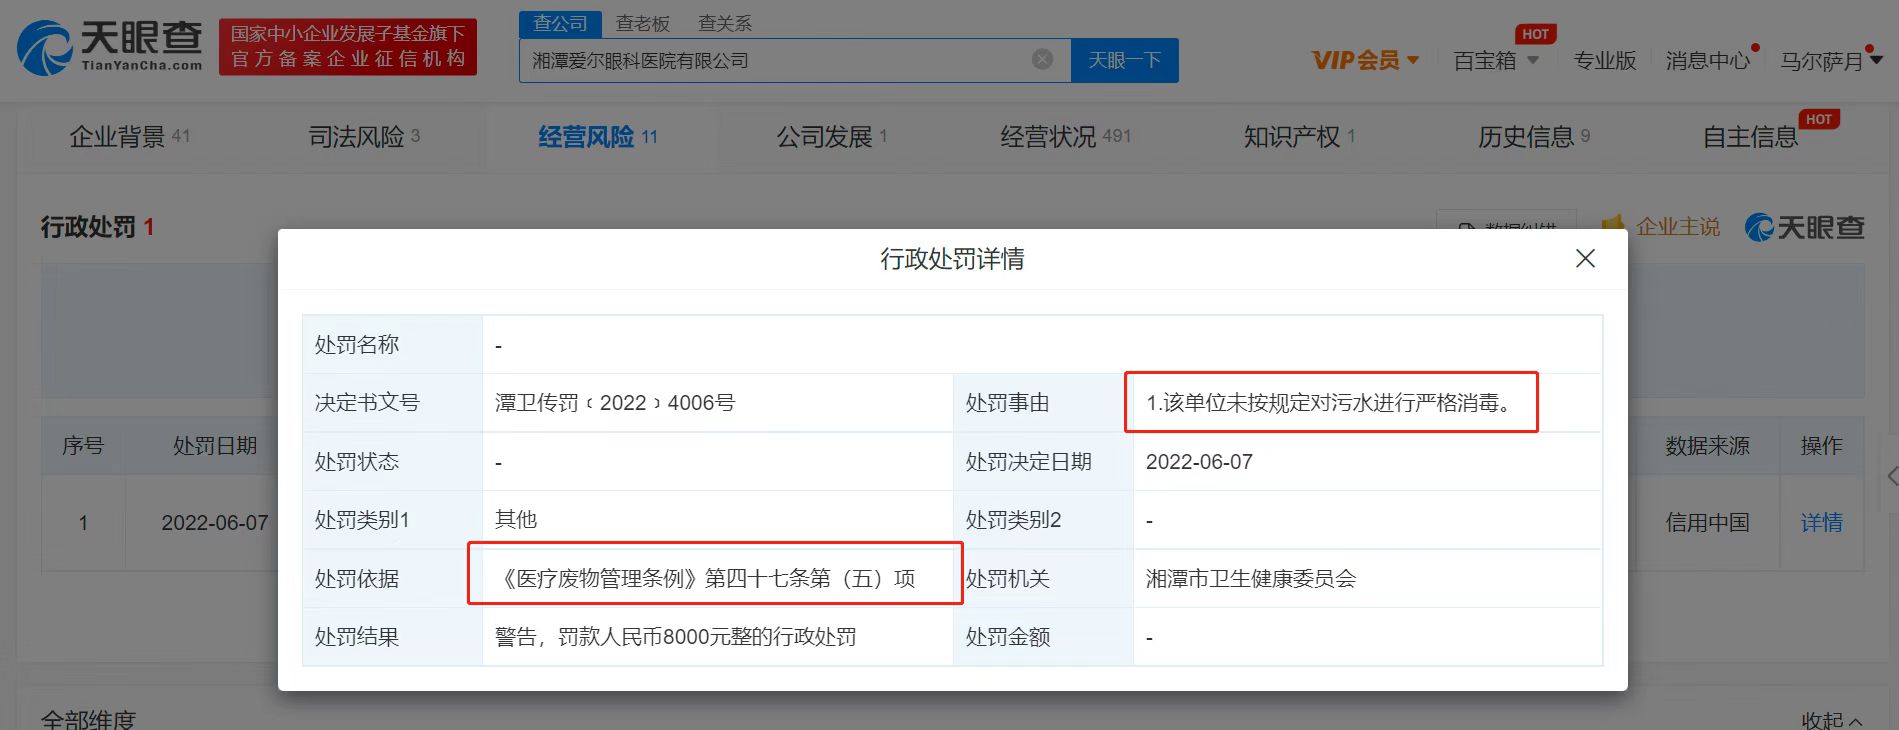Viewport: 1899px width, 730px height.
Task: Click the 企业主说 thumbs-up icon
Action: point(1612,226)
